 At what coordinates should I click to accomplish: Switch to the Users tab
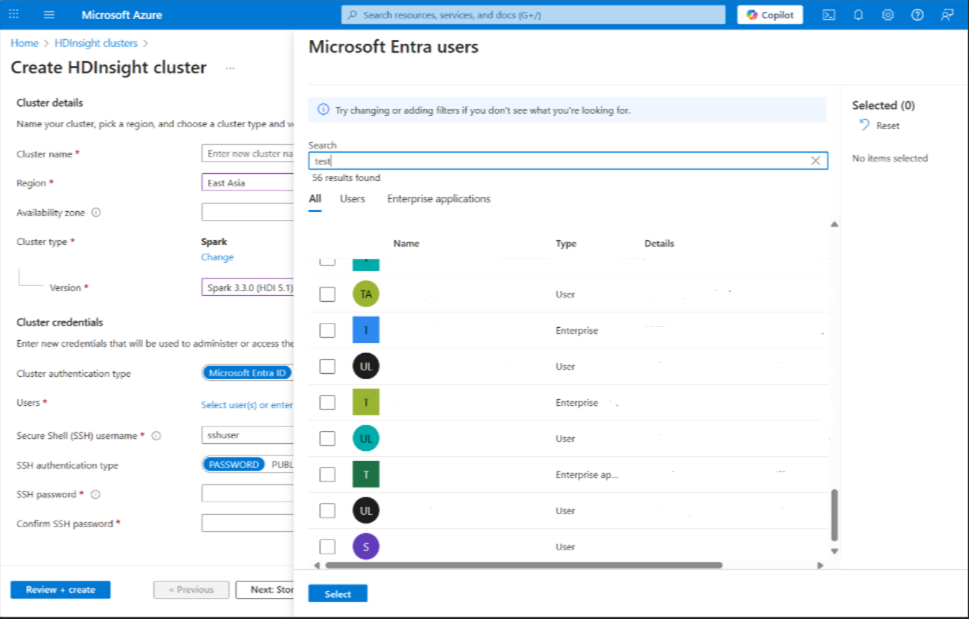click(352, 199)
